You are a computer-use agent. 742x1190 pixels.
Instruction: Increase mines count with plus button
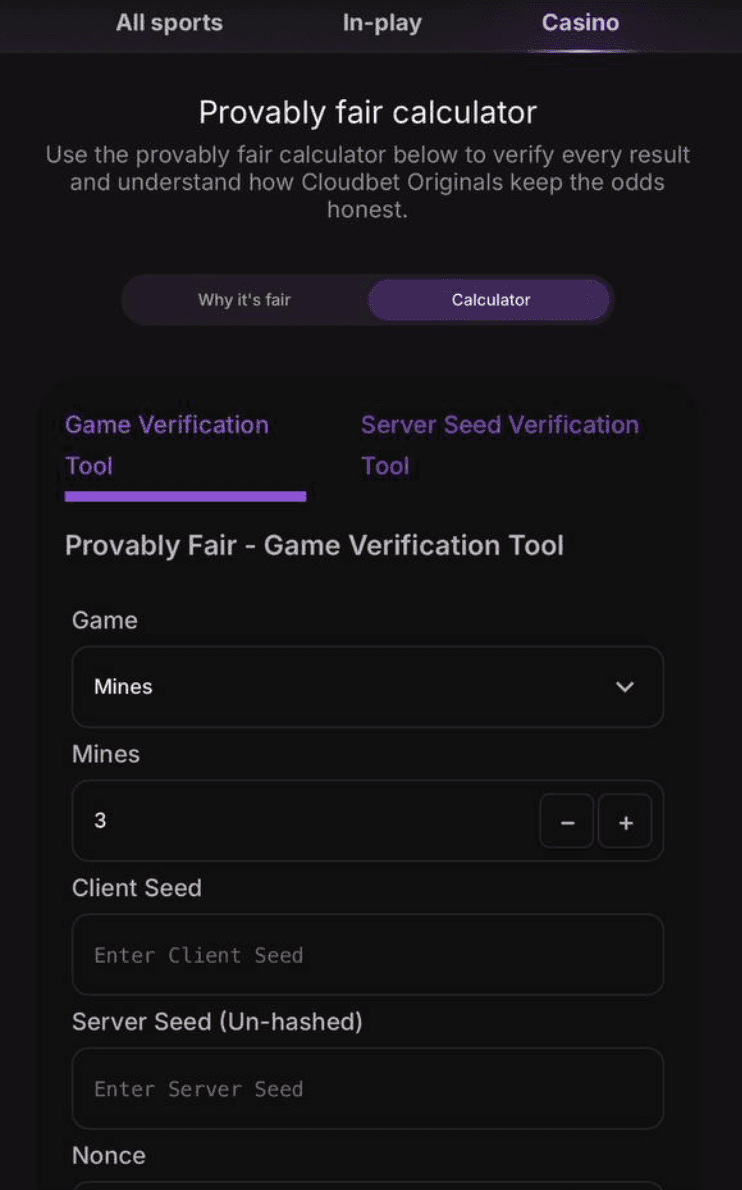[625, 822]
